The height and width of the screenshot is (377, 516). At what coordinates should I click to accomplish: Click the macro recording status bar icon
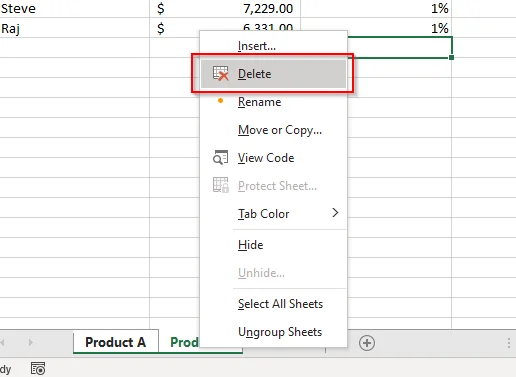(38, 369)
